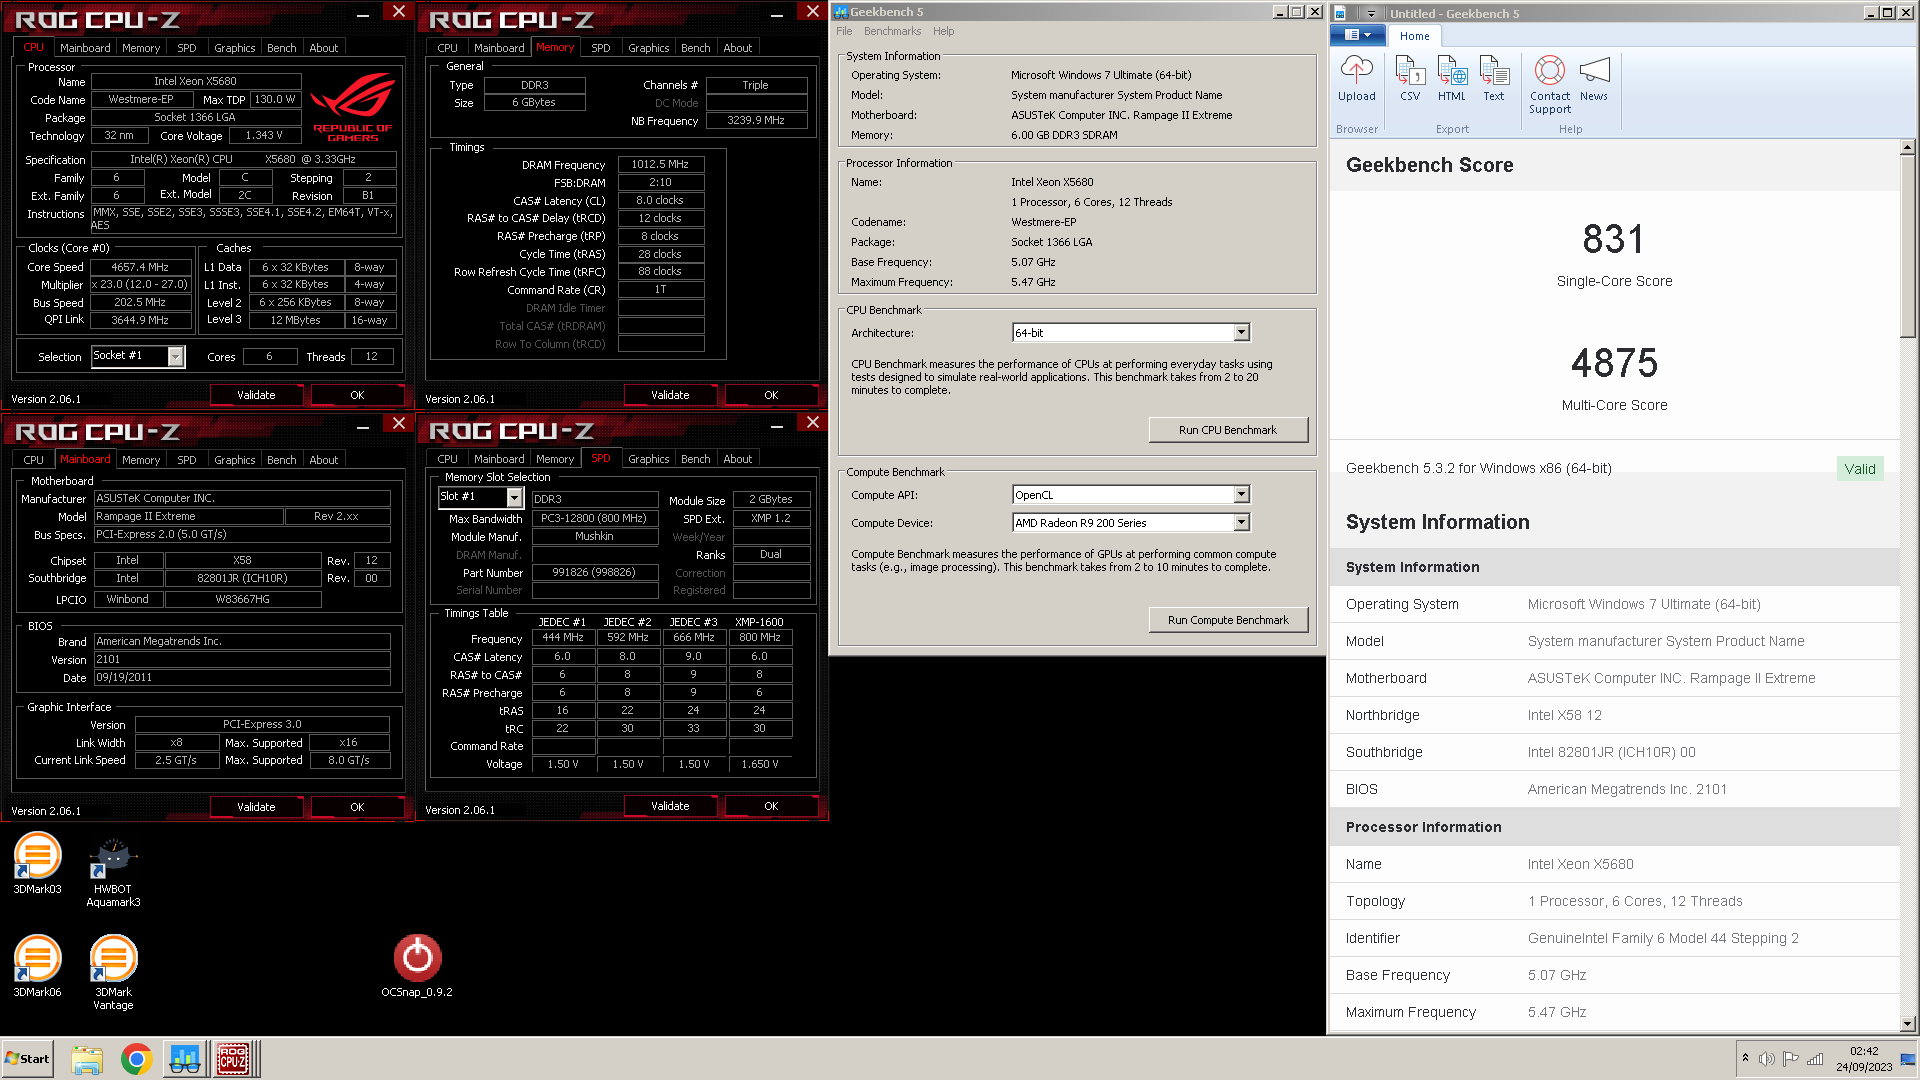Click the Valid status badge
This screenshot has width=1920, height=1080.
coord(1860,469)
